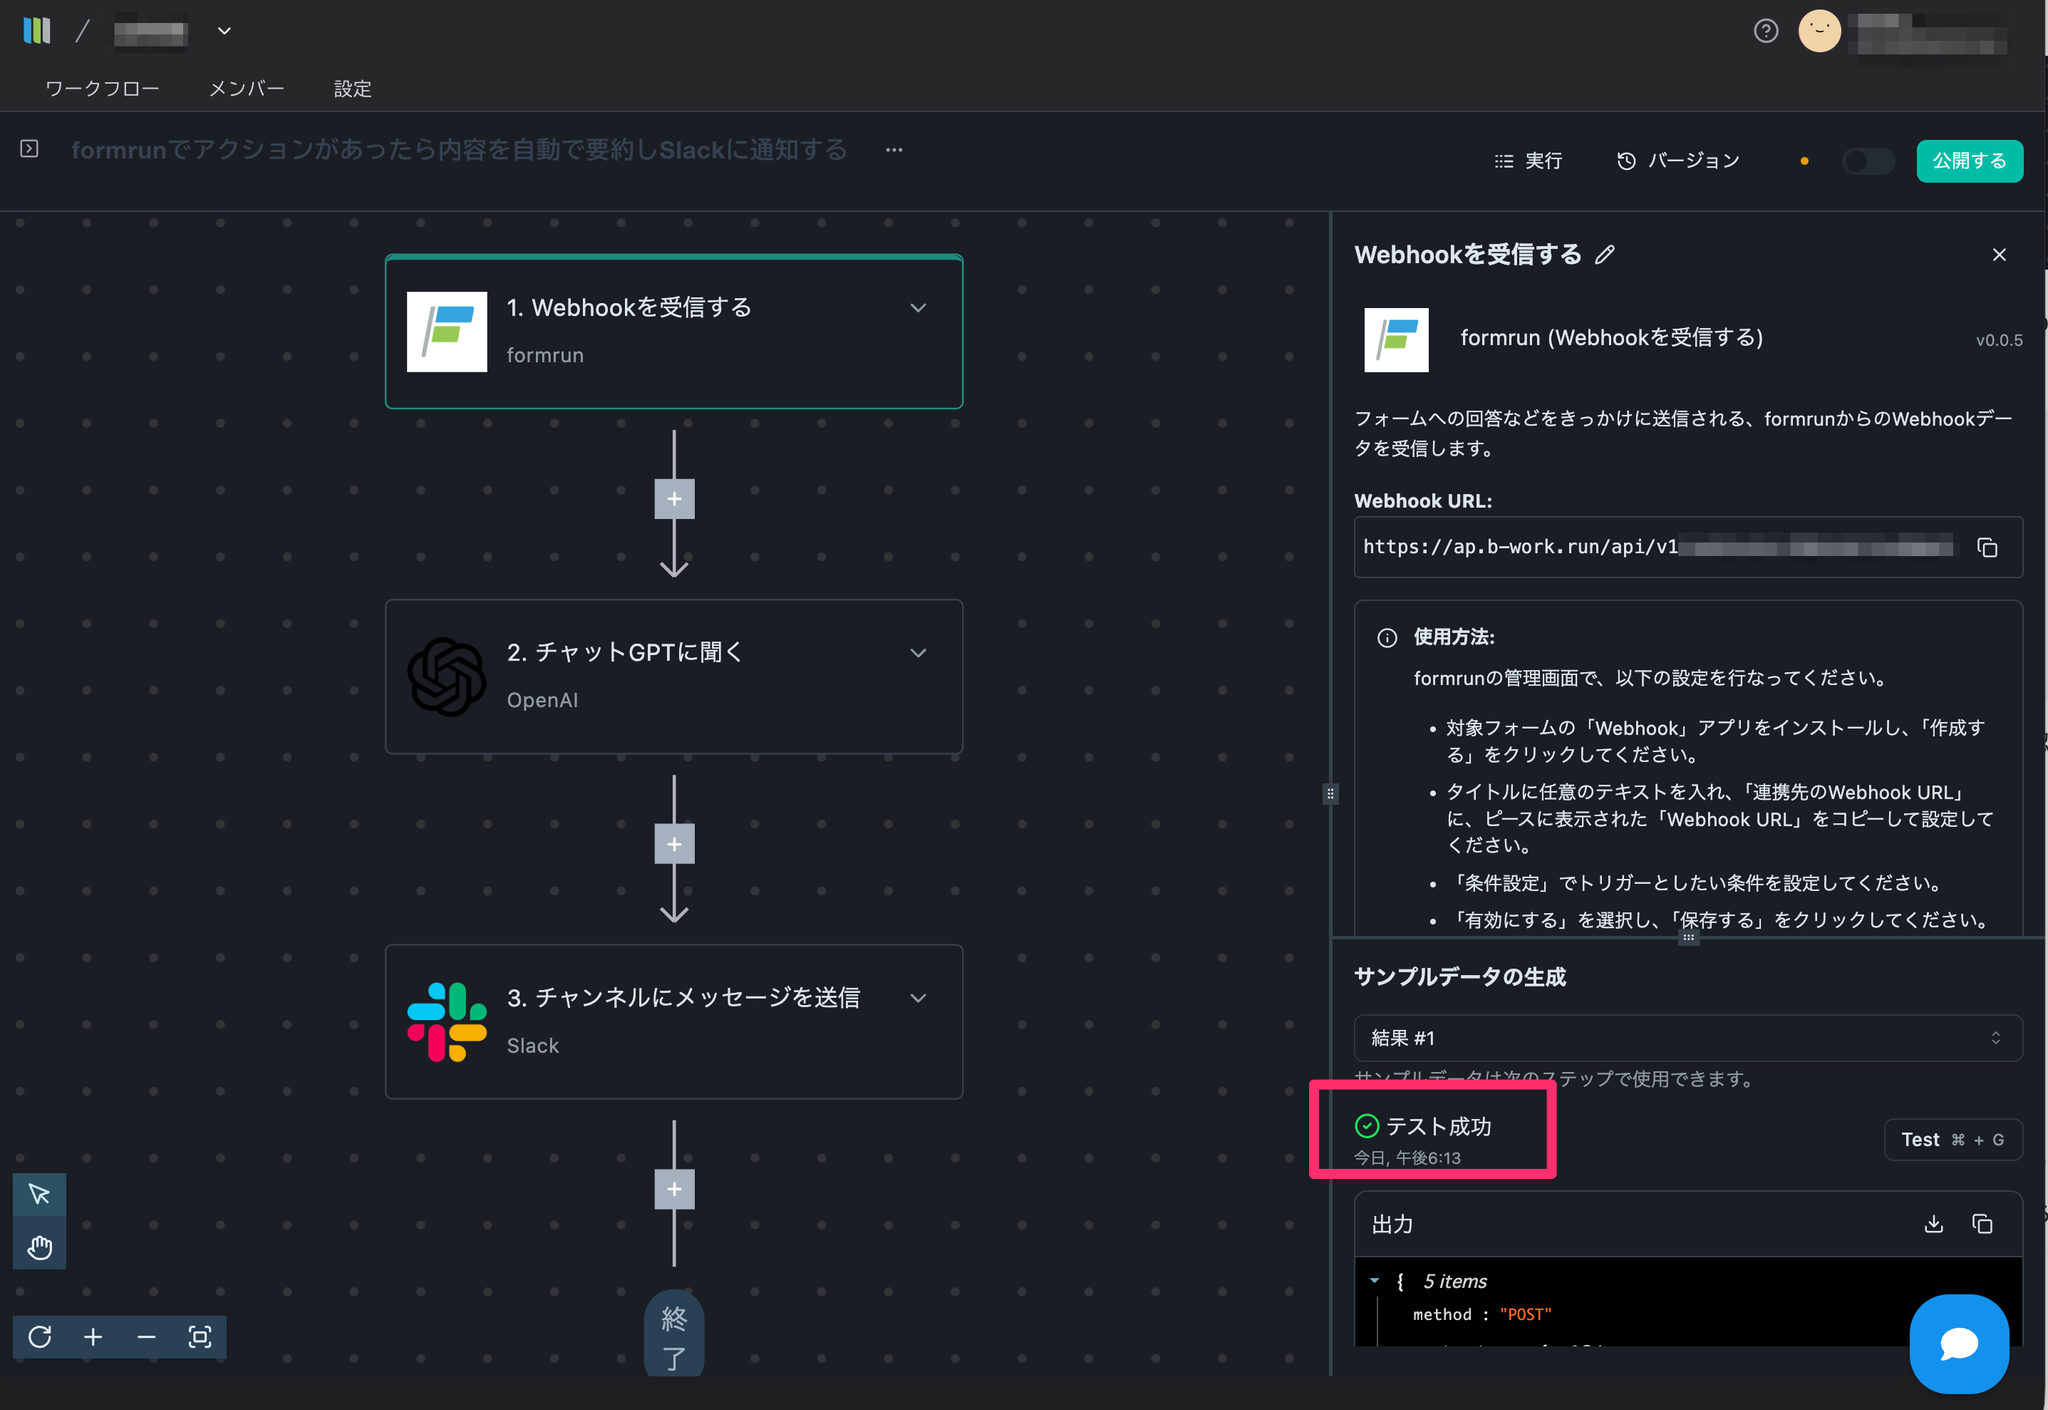Select the hand pan tool
This screenshot has height=1410, width=2048.
pos(40,1246)
